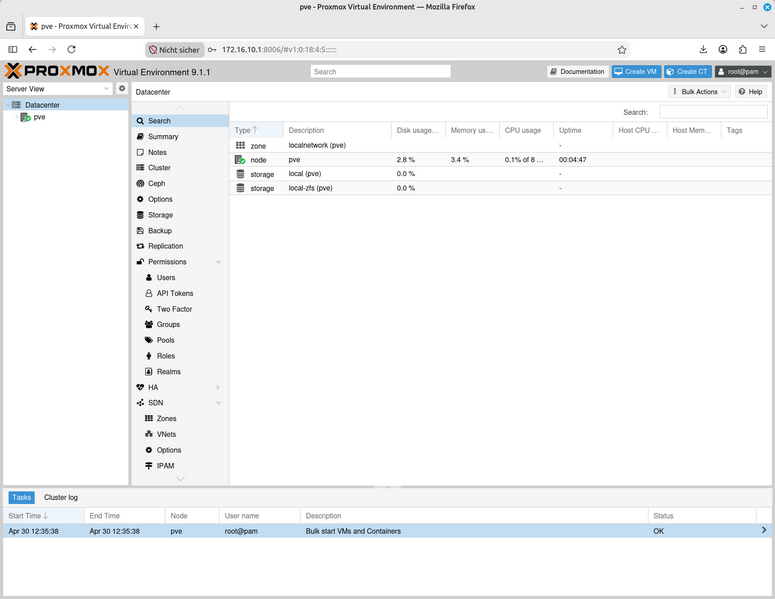Image resolution: width=775 pixels, height=599 pixels.
Task: Open the Search menu item
Action: pyautogui.click(x=180, y=121)
